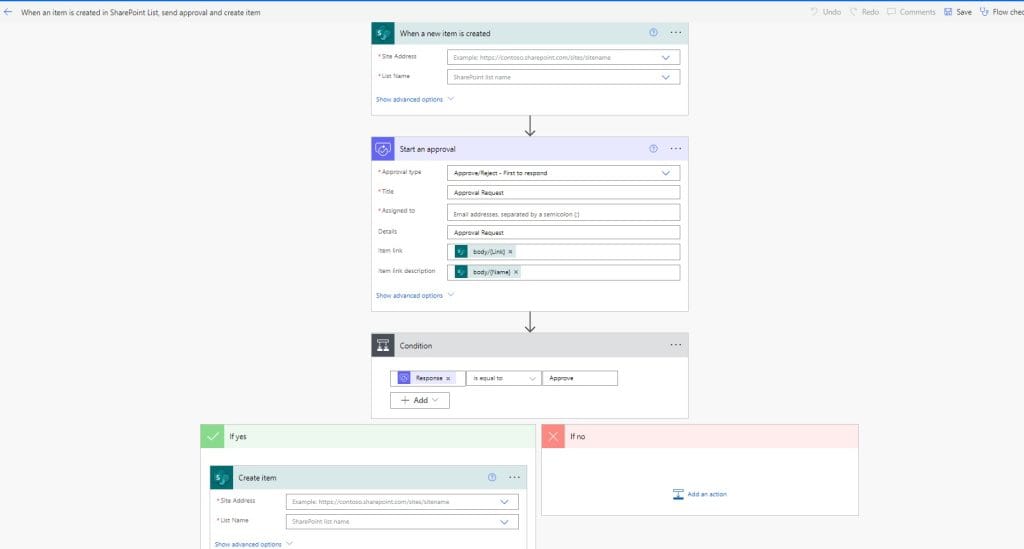The width and height of the screenshot is (1024, 549).
Task: Click the SharePoint icon on trigger card
Action: coord(383,33)
